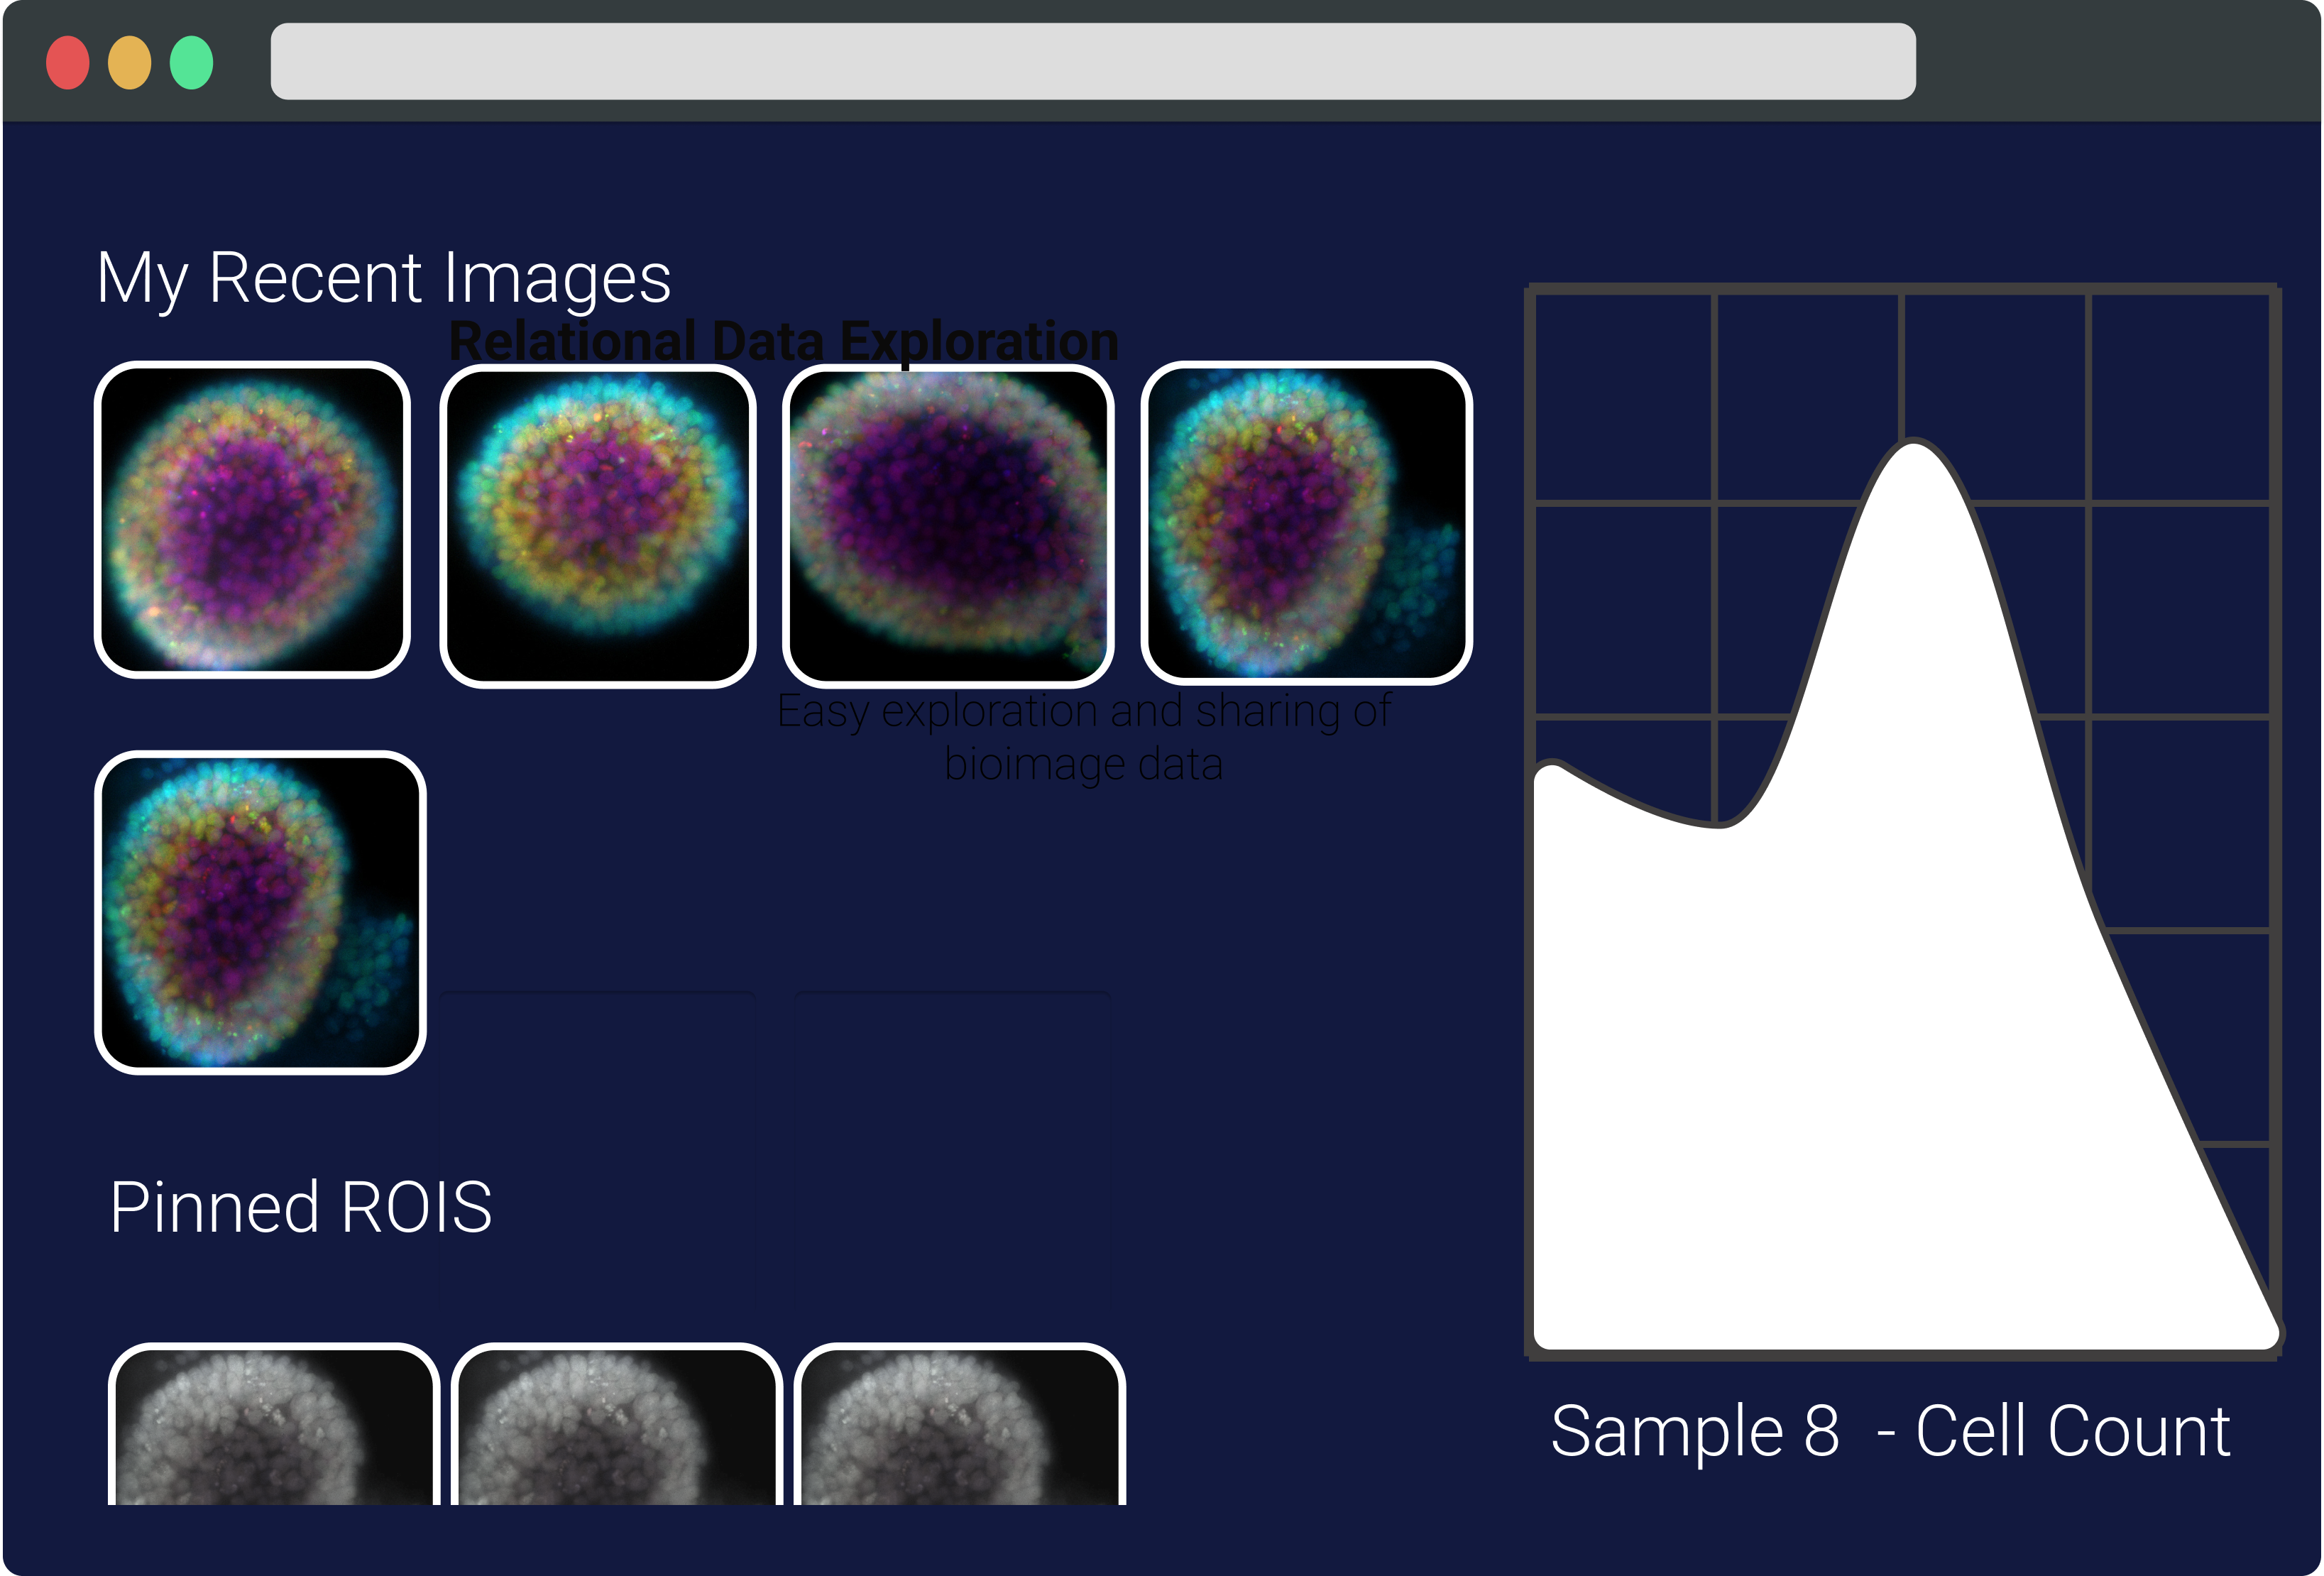This screenshot has width=2324, height=1576.
Task: Click the green maximize window button
Action: pos(191,63)
